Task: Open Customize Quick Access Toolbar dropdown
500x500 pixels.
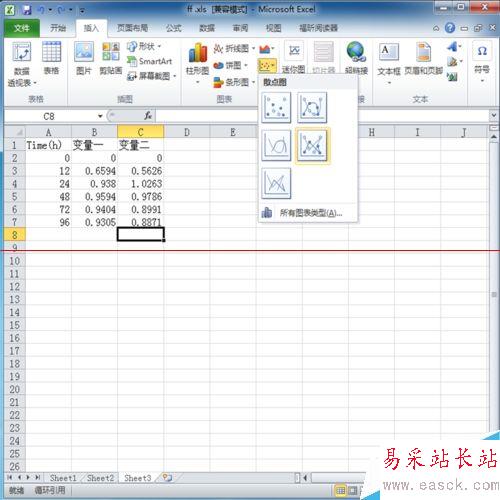Action: pyautogui.click(x=82, y=11)
